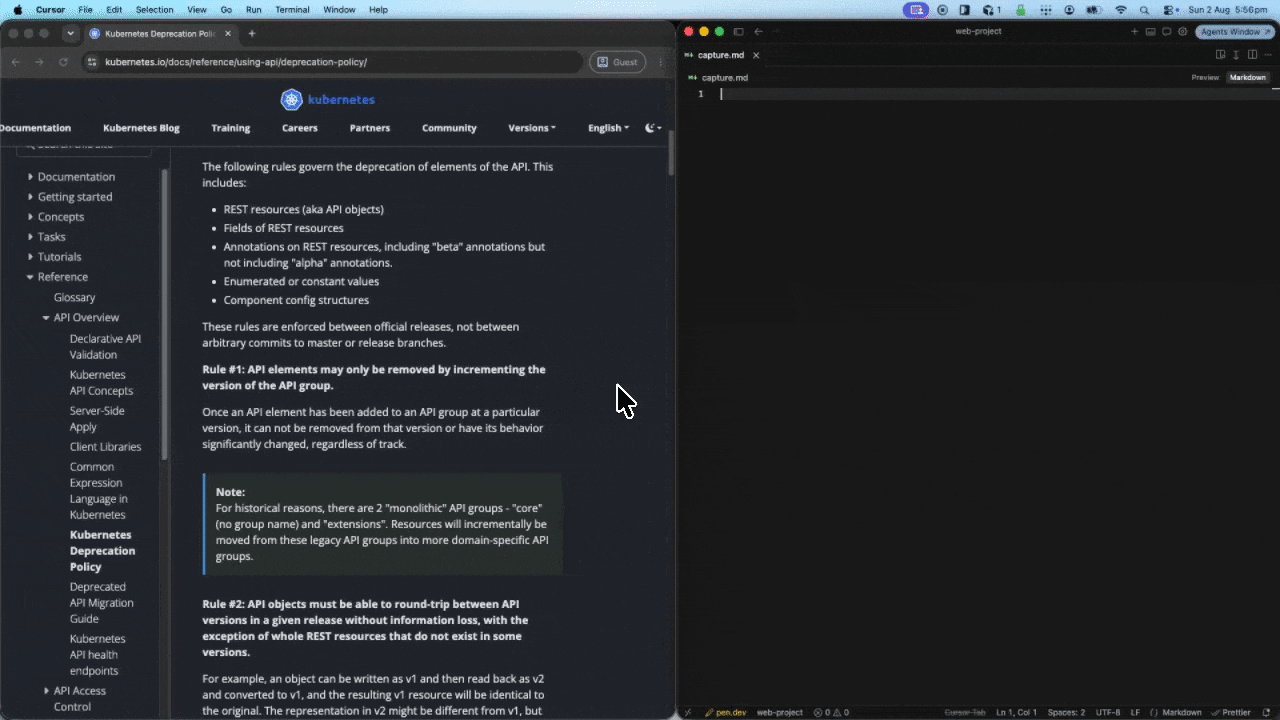Open editor more actions ellipsis
This screenshot has width=1280, height=720.
click(1268, 55)
